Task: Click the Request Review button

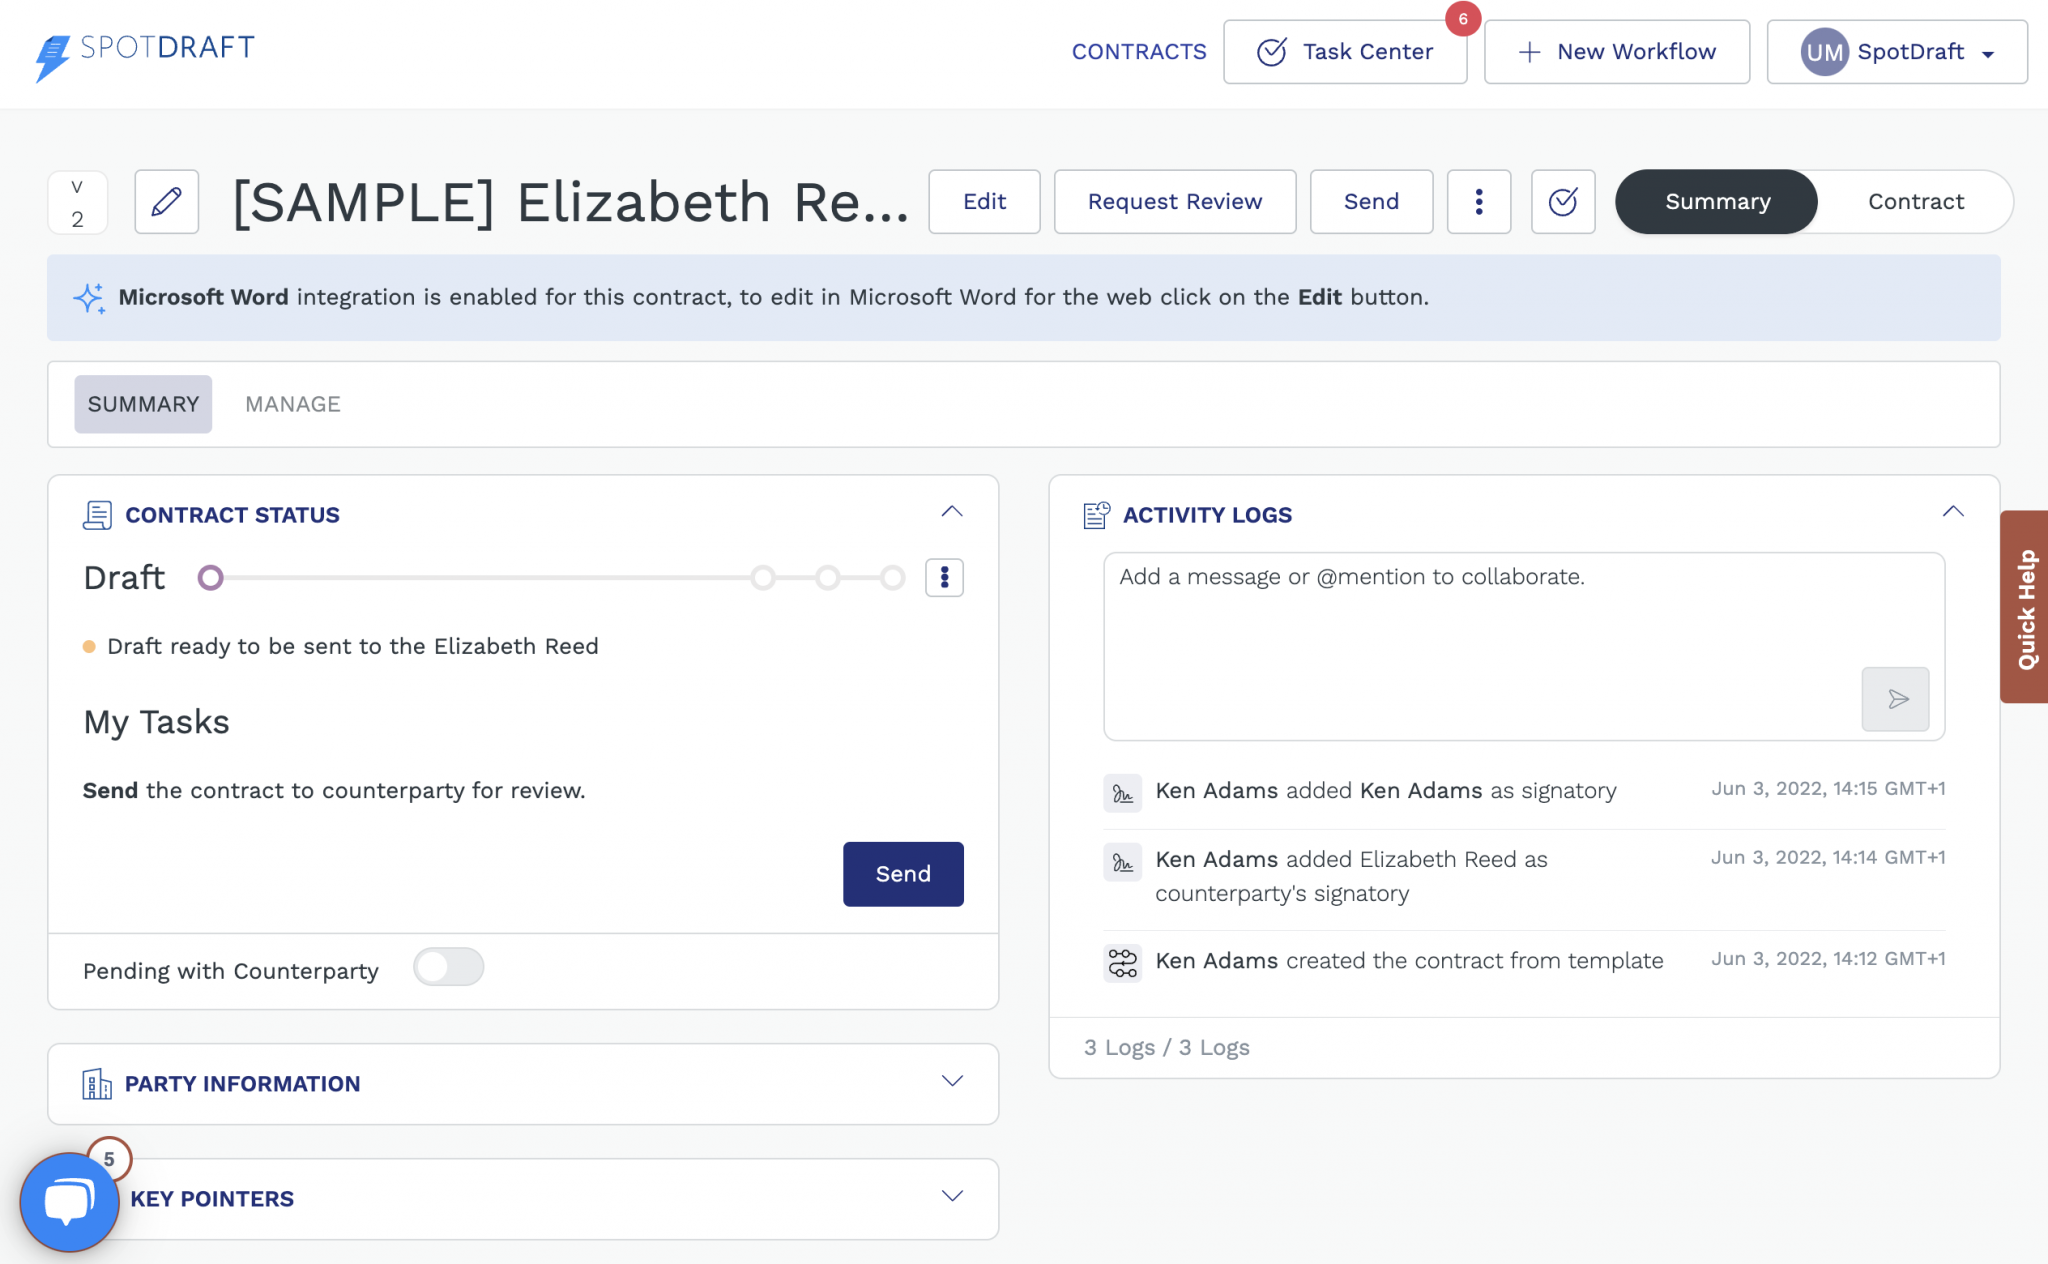Action: click(x=1175, y=201)
